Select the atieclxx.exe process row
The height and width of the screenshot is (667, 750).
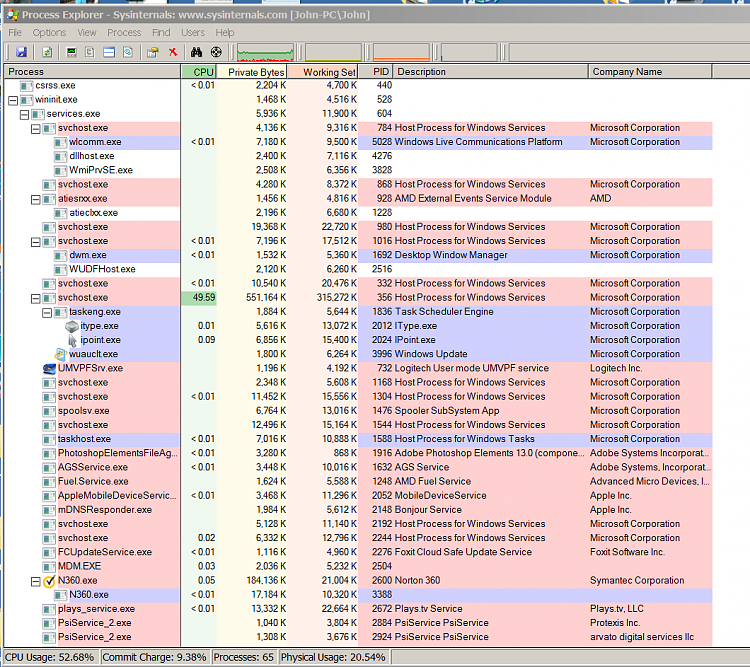(x=358, y=213)
